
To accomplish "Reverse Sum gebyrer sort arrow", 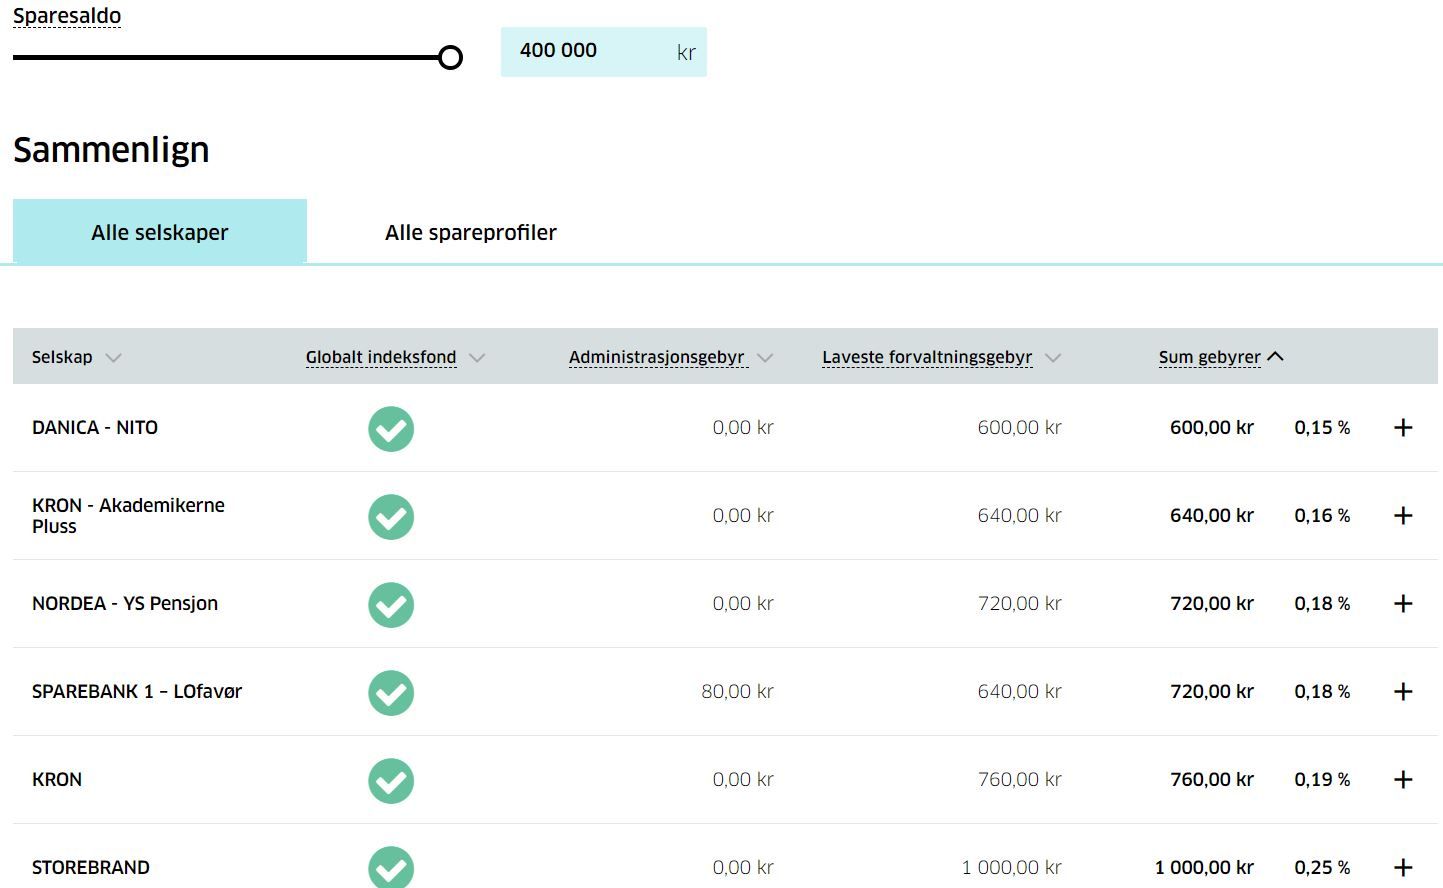I will point(1275,357).
